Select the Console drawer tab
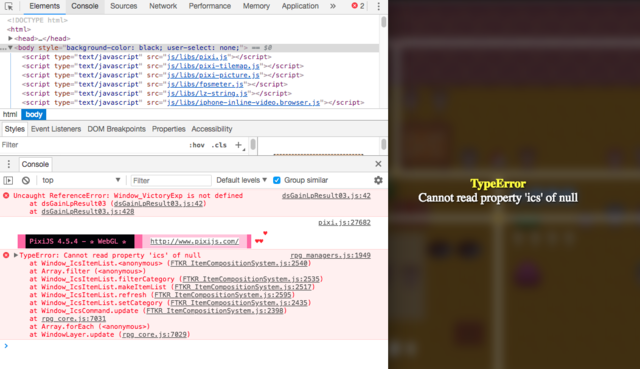 pos(35,164)
